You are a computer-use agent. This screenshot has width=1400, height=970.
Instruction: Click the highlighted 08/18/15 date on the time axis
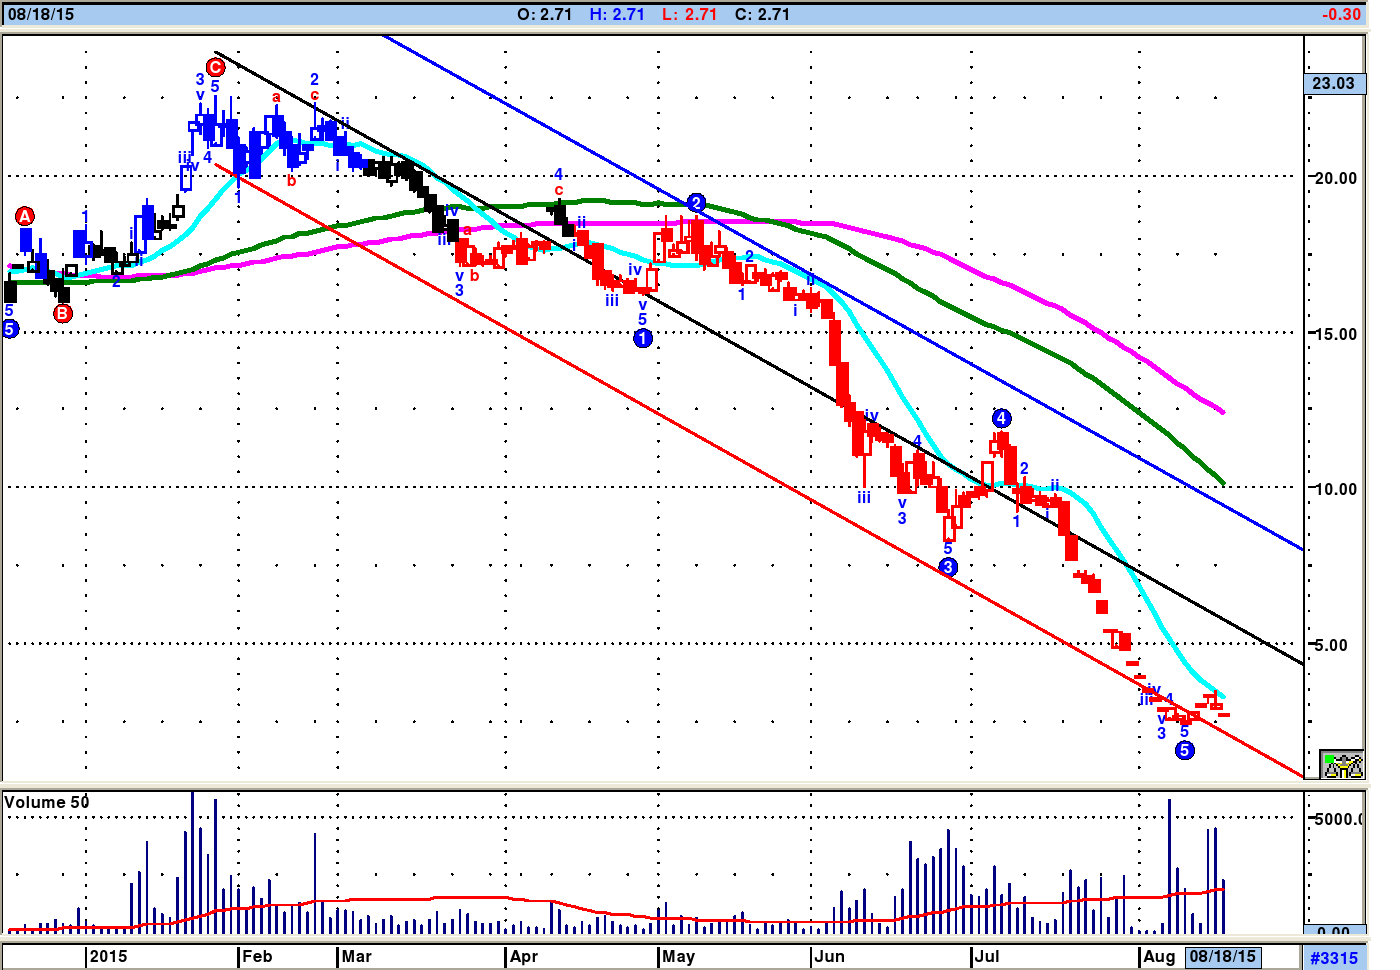(x=1223, y=956)
